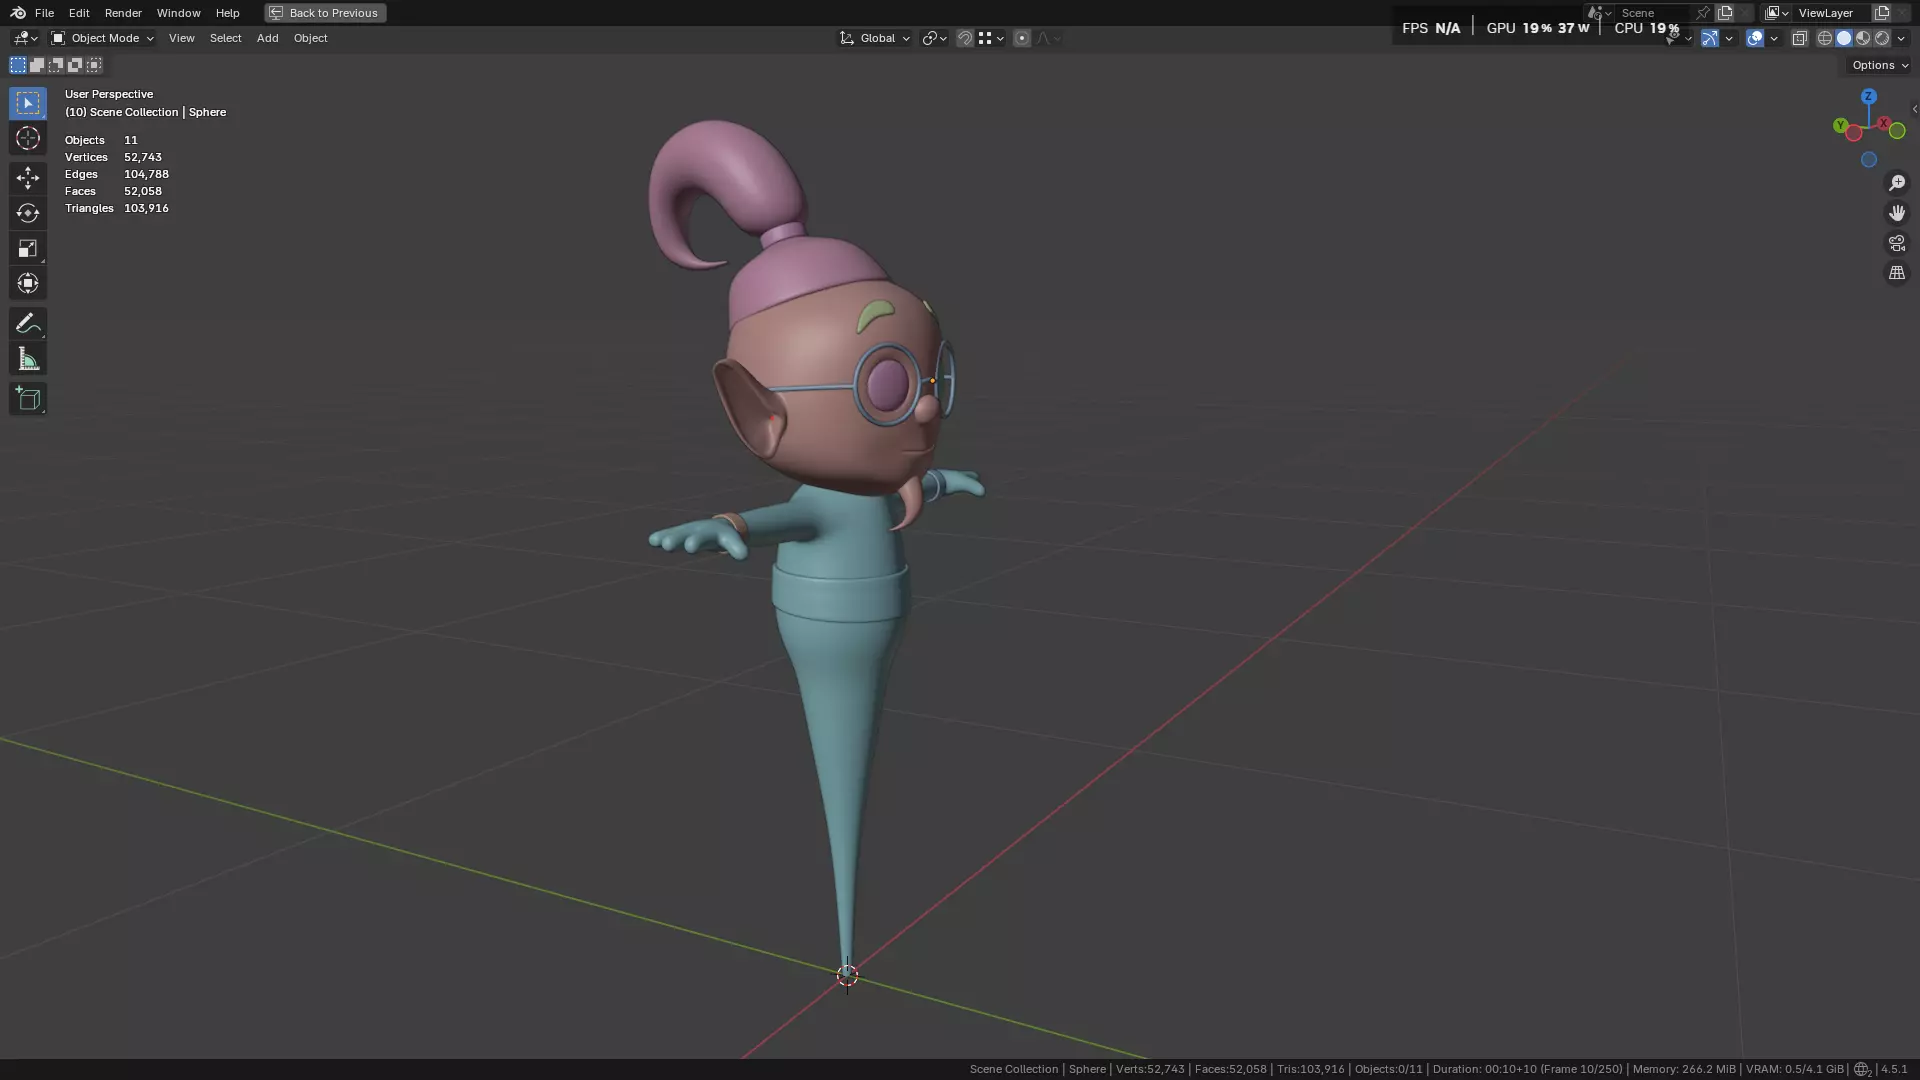Toggle proportional editing

click(1021, 38)
